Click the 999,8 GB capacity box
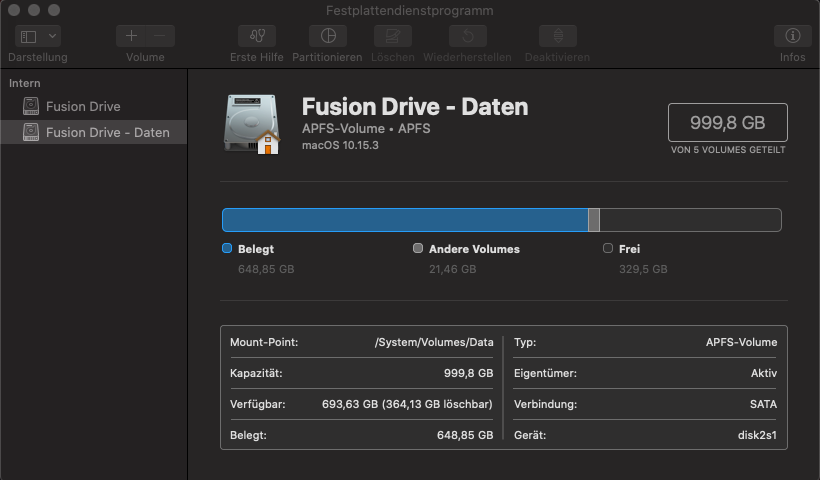 coord(727,123)
